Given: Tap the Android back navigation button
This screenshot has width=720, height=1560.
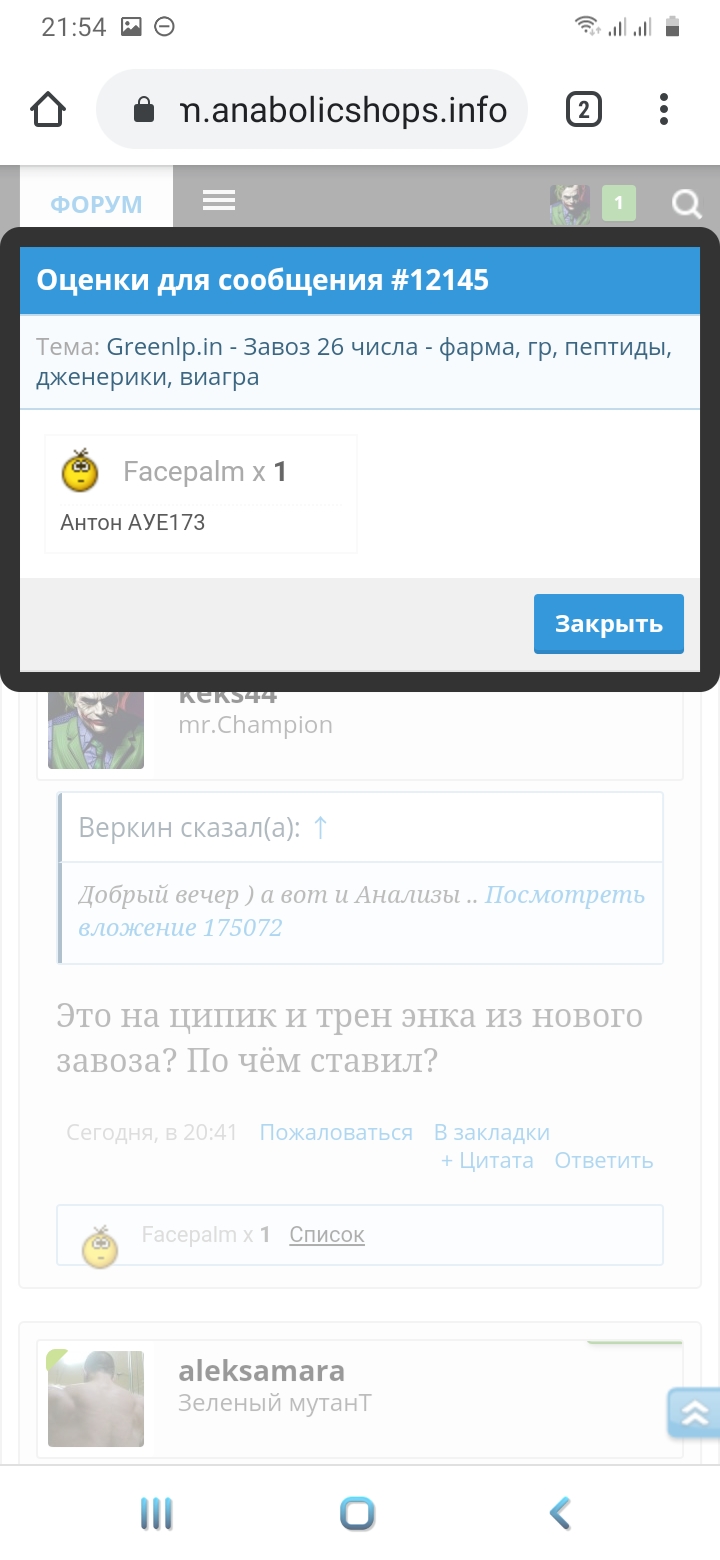Looking at the screenshot, I should (x=560, y=1514).
